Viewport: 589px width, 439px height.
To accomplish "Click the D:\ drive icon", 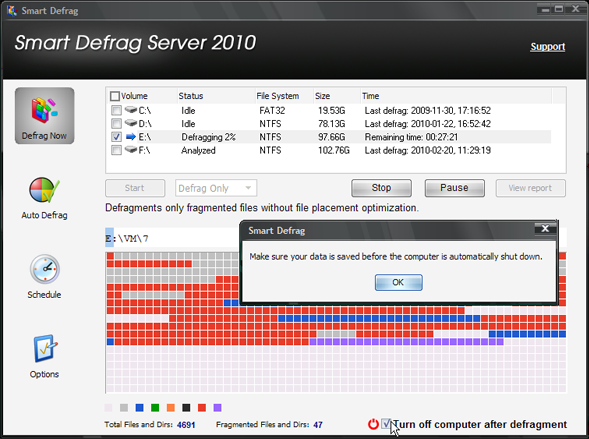I will (131, 123).
